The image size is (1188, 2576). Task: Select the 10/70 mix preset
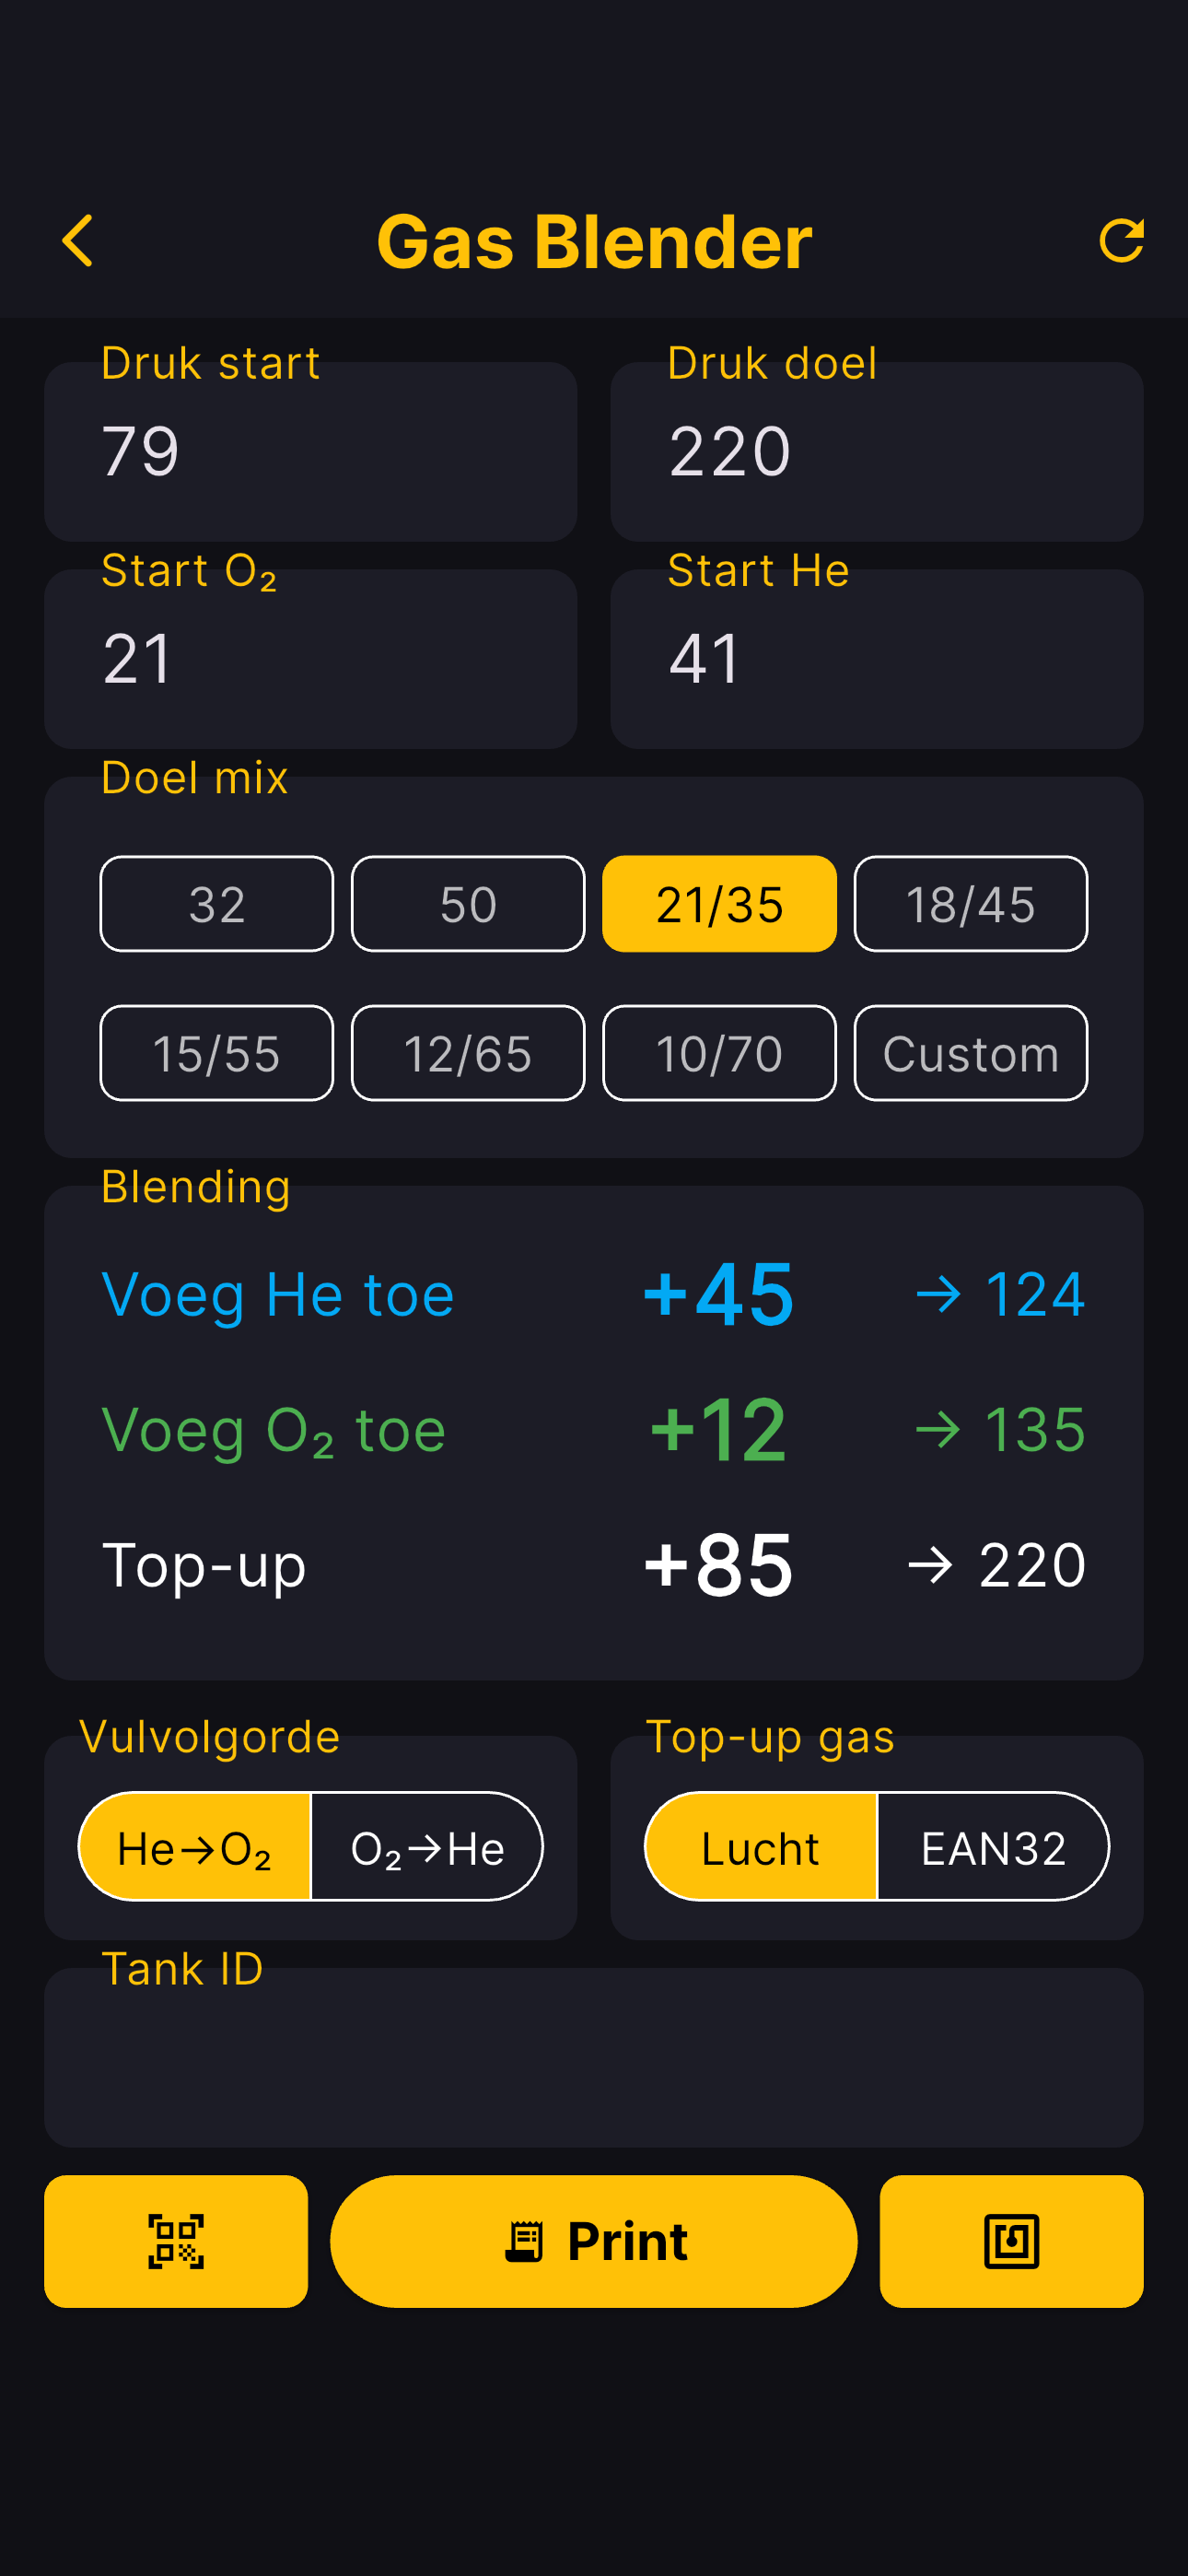tap(719, 1053)
